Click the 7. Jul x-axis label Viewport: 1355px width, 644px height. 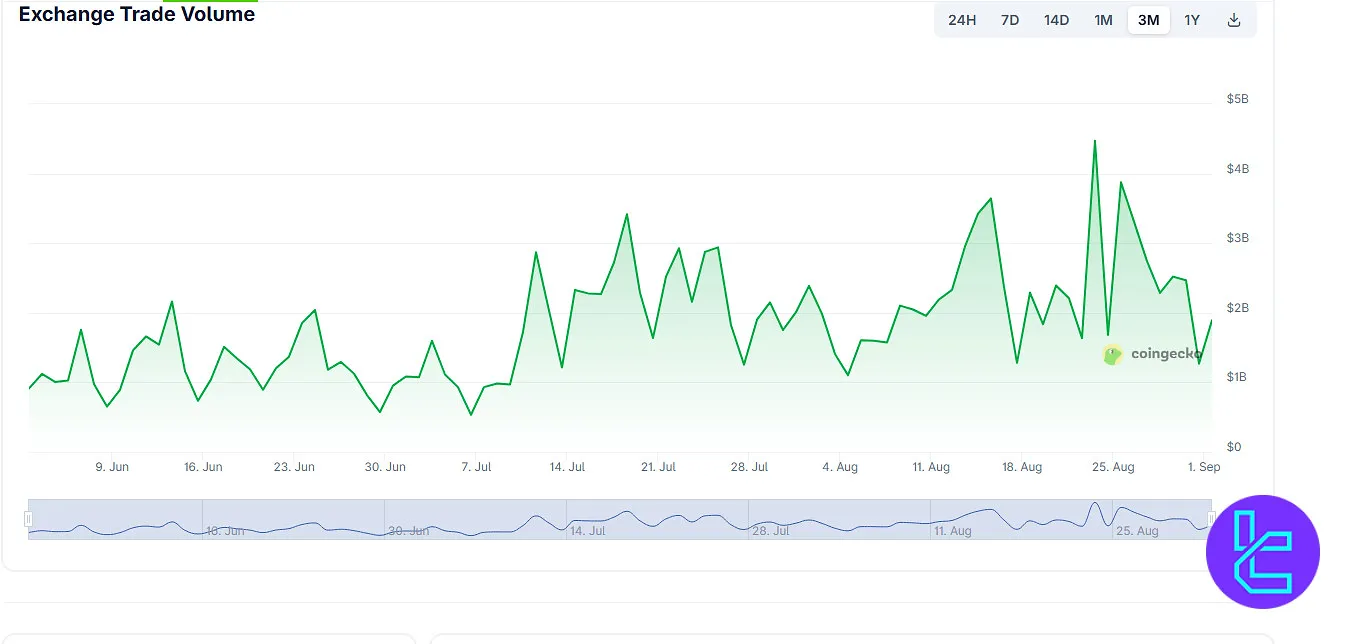click(476, 467)
